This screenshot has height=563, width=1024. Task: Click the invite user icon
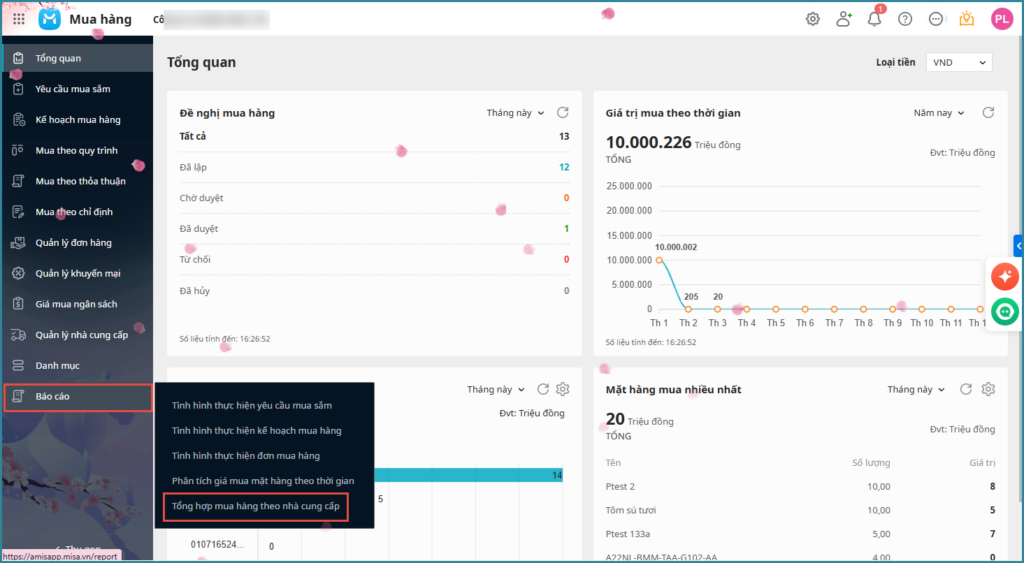[x=844, y=19]
